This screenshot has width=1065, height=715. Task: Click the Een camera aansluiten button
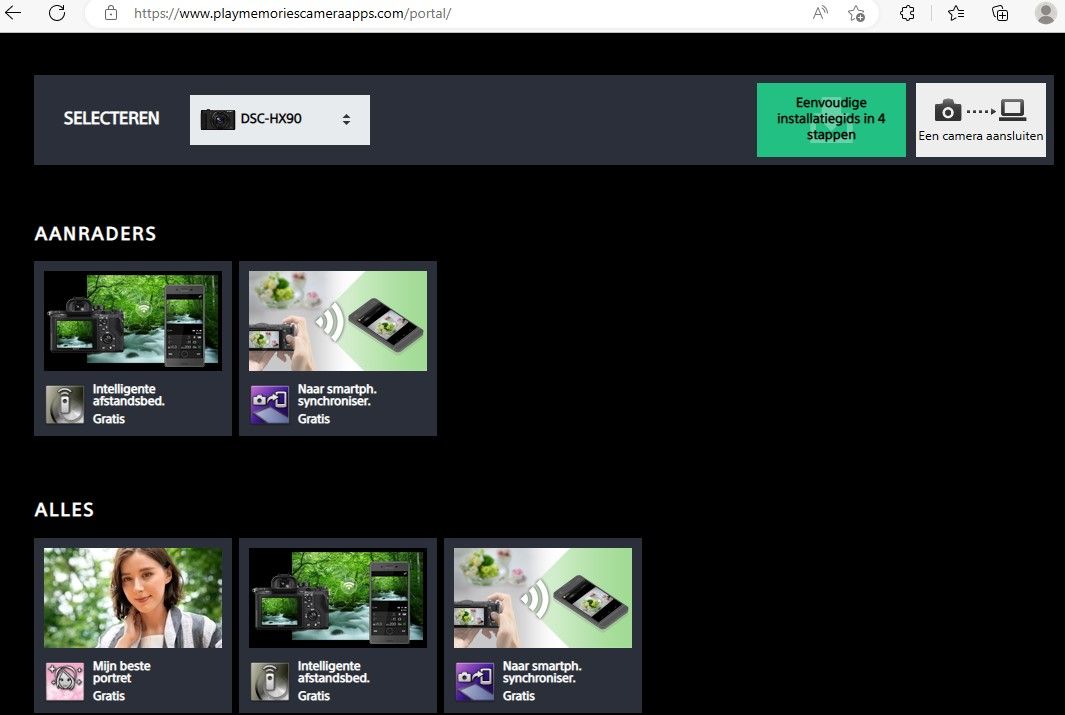(x=980, y=120)
